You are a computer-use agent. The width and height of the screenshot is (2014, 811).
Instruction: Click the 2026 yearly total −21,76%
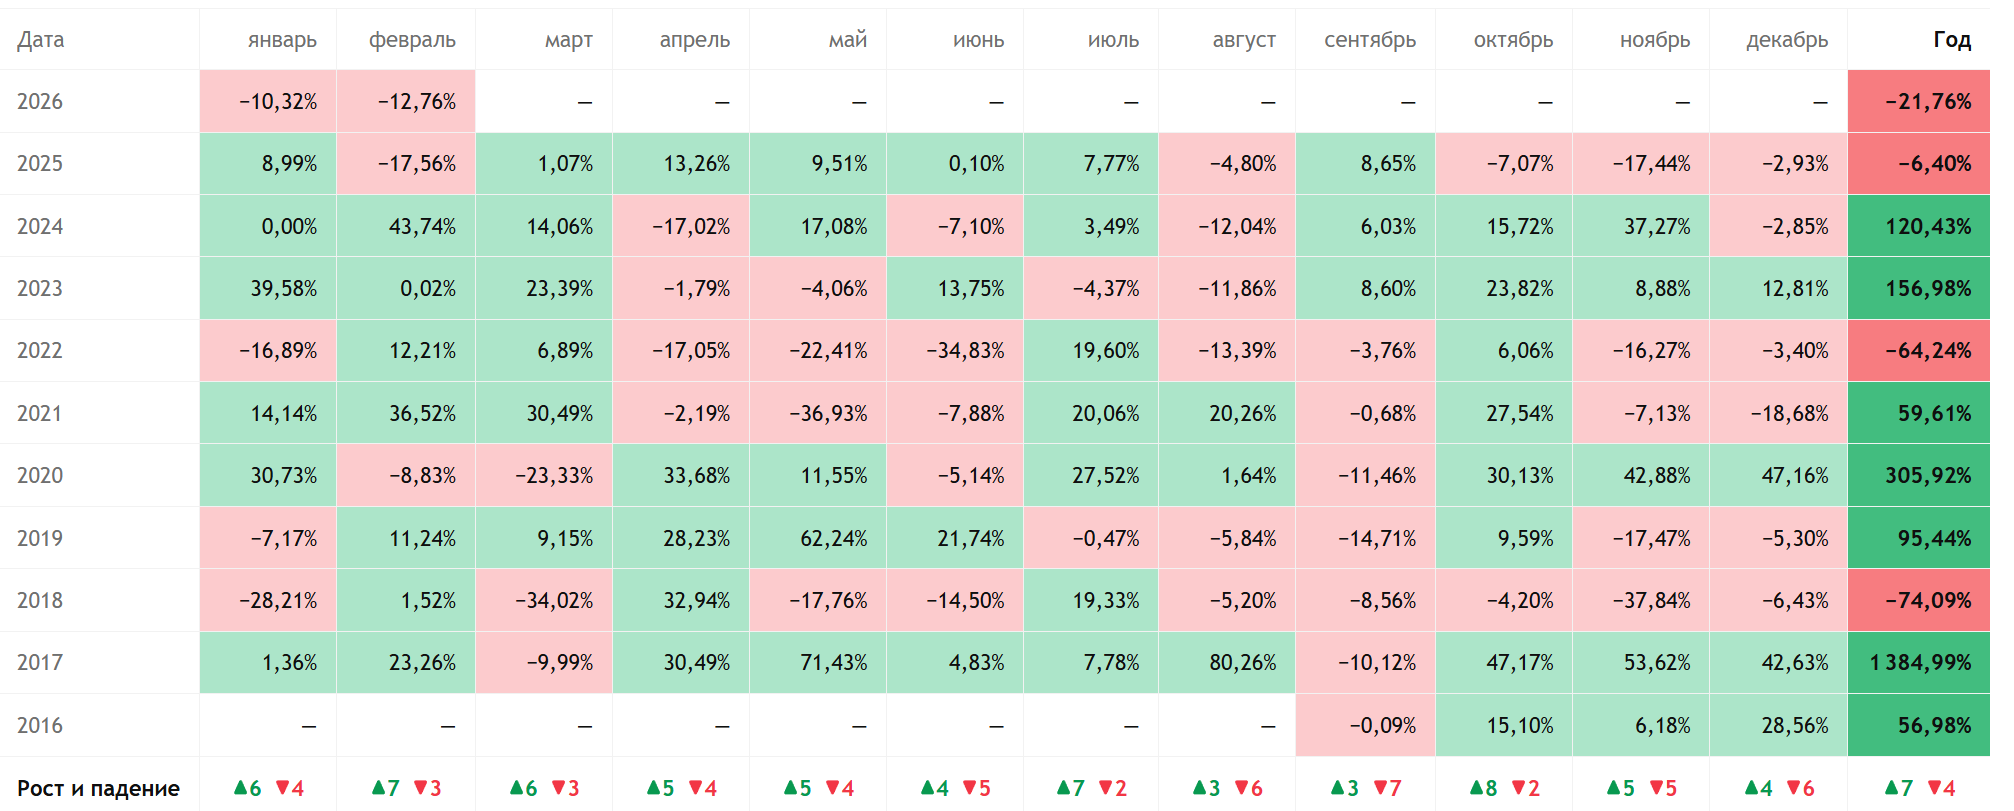pyautogui.click(x=1928, y=102)
